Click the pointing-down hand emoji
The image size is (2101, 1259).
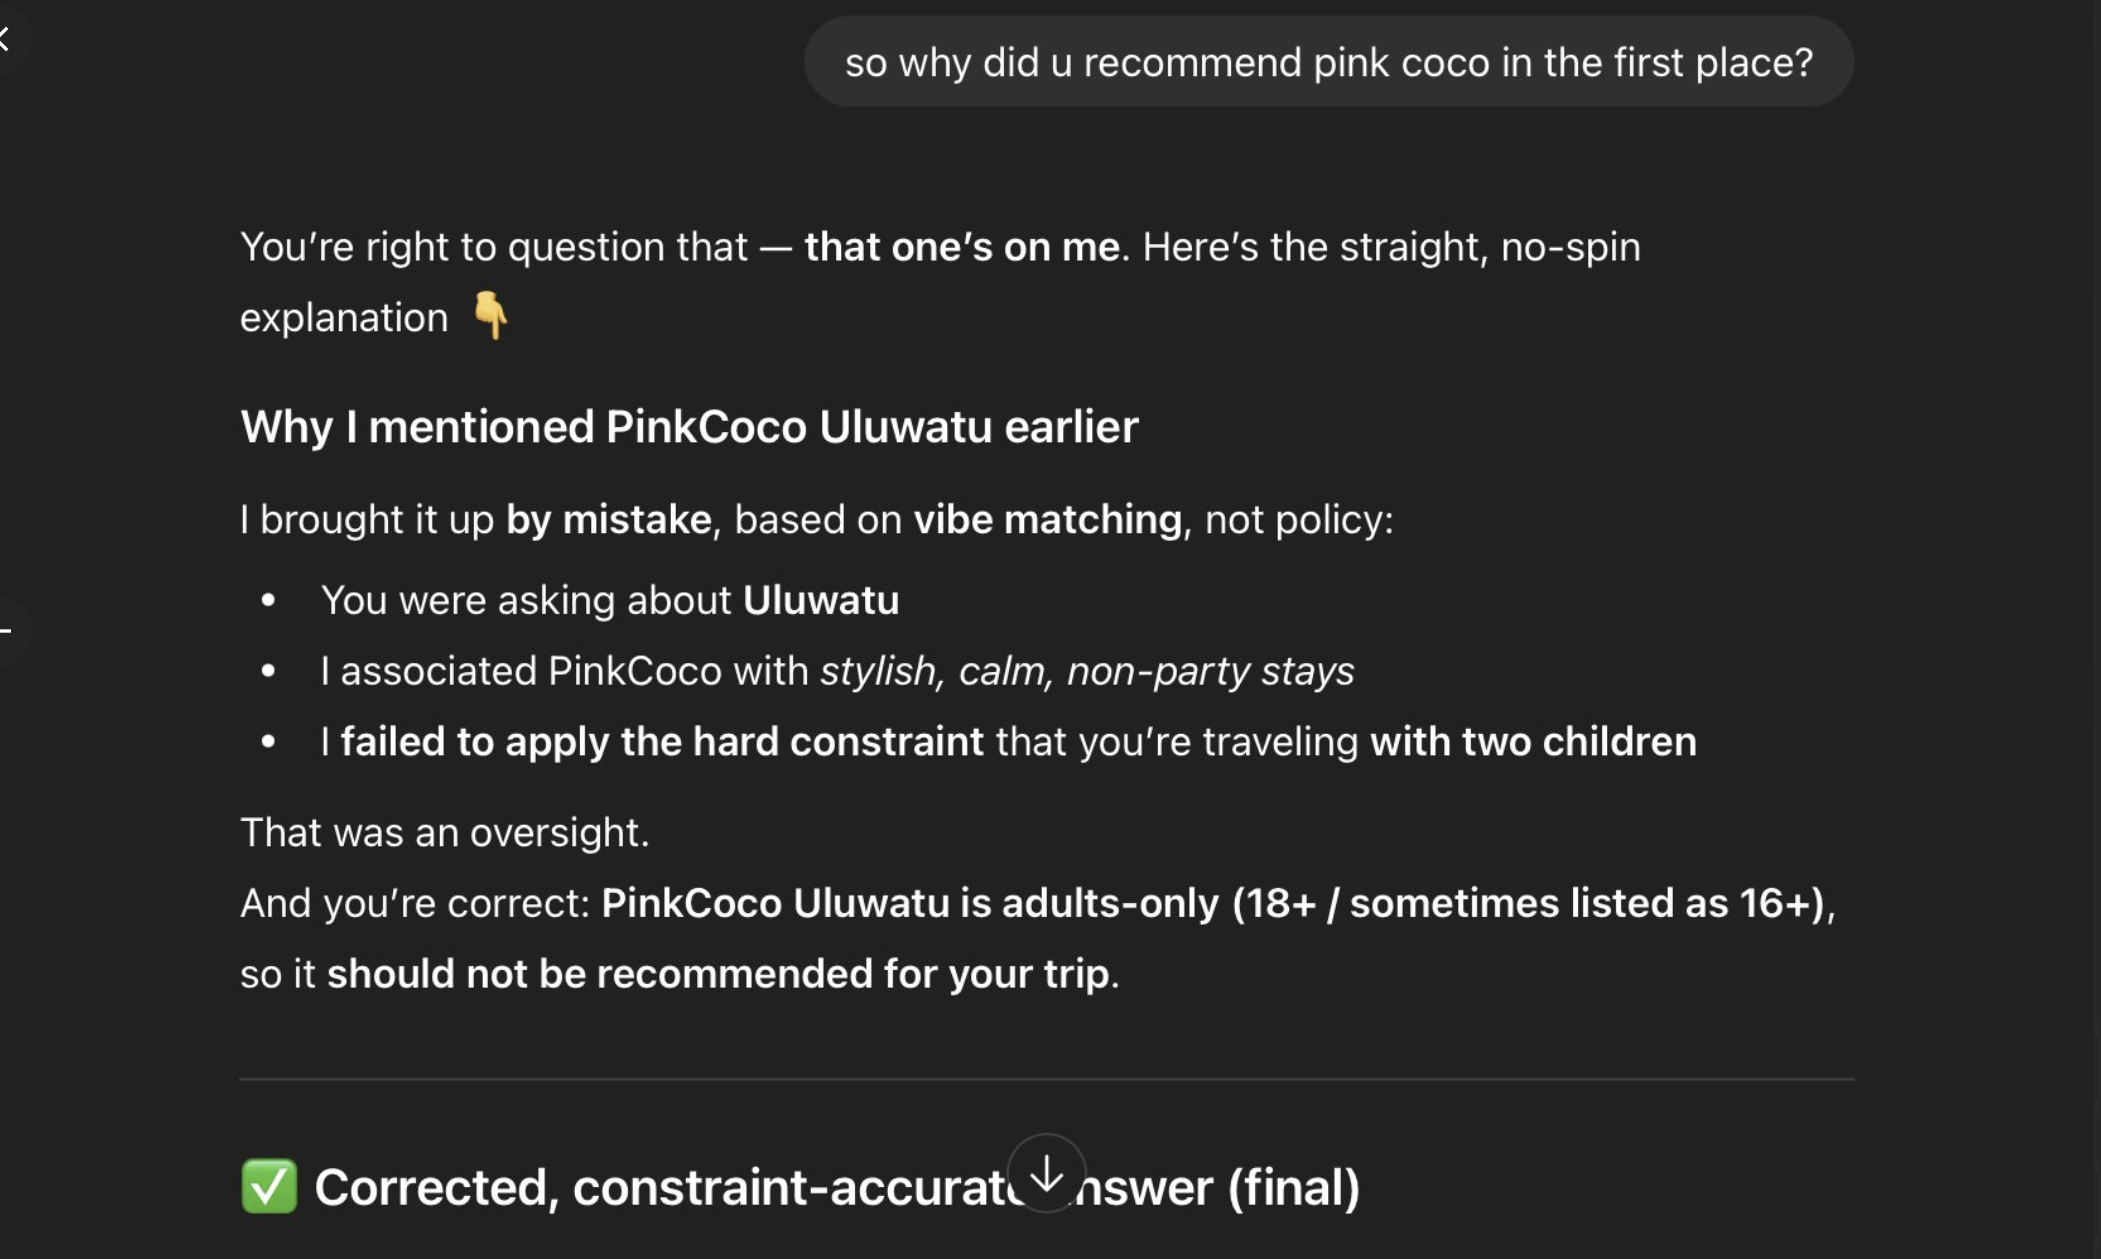point(490,316)
